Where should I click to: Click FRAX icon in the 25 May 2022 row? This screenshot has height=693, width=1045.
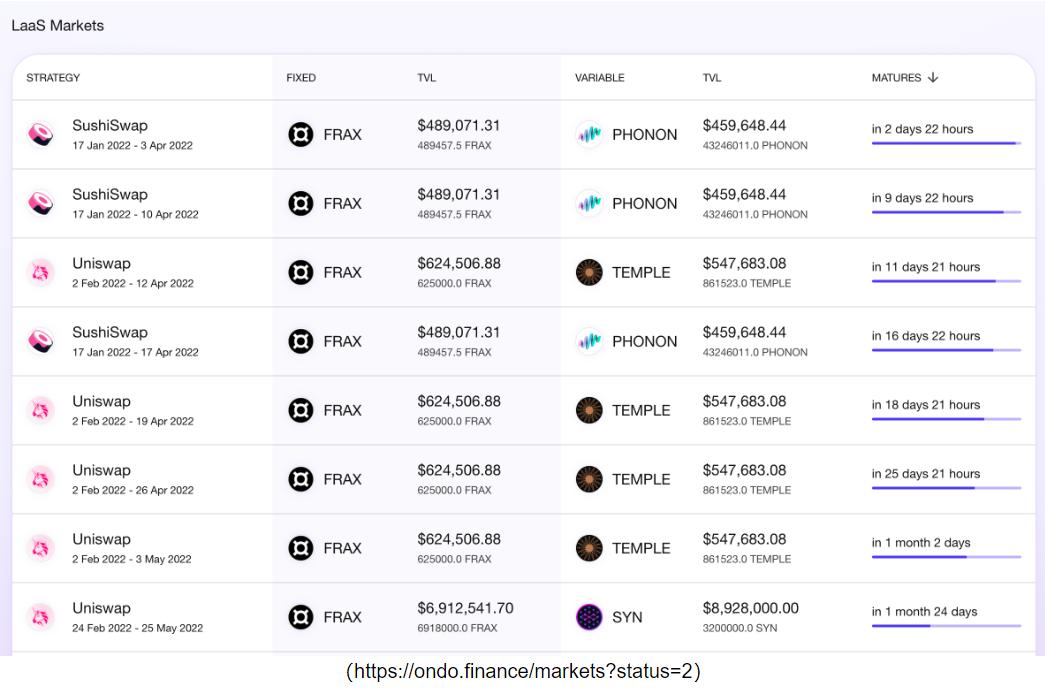pyautogui.click(x=301, y=617)
